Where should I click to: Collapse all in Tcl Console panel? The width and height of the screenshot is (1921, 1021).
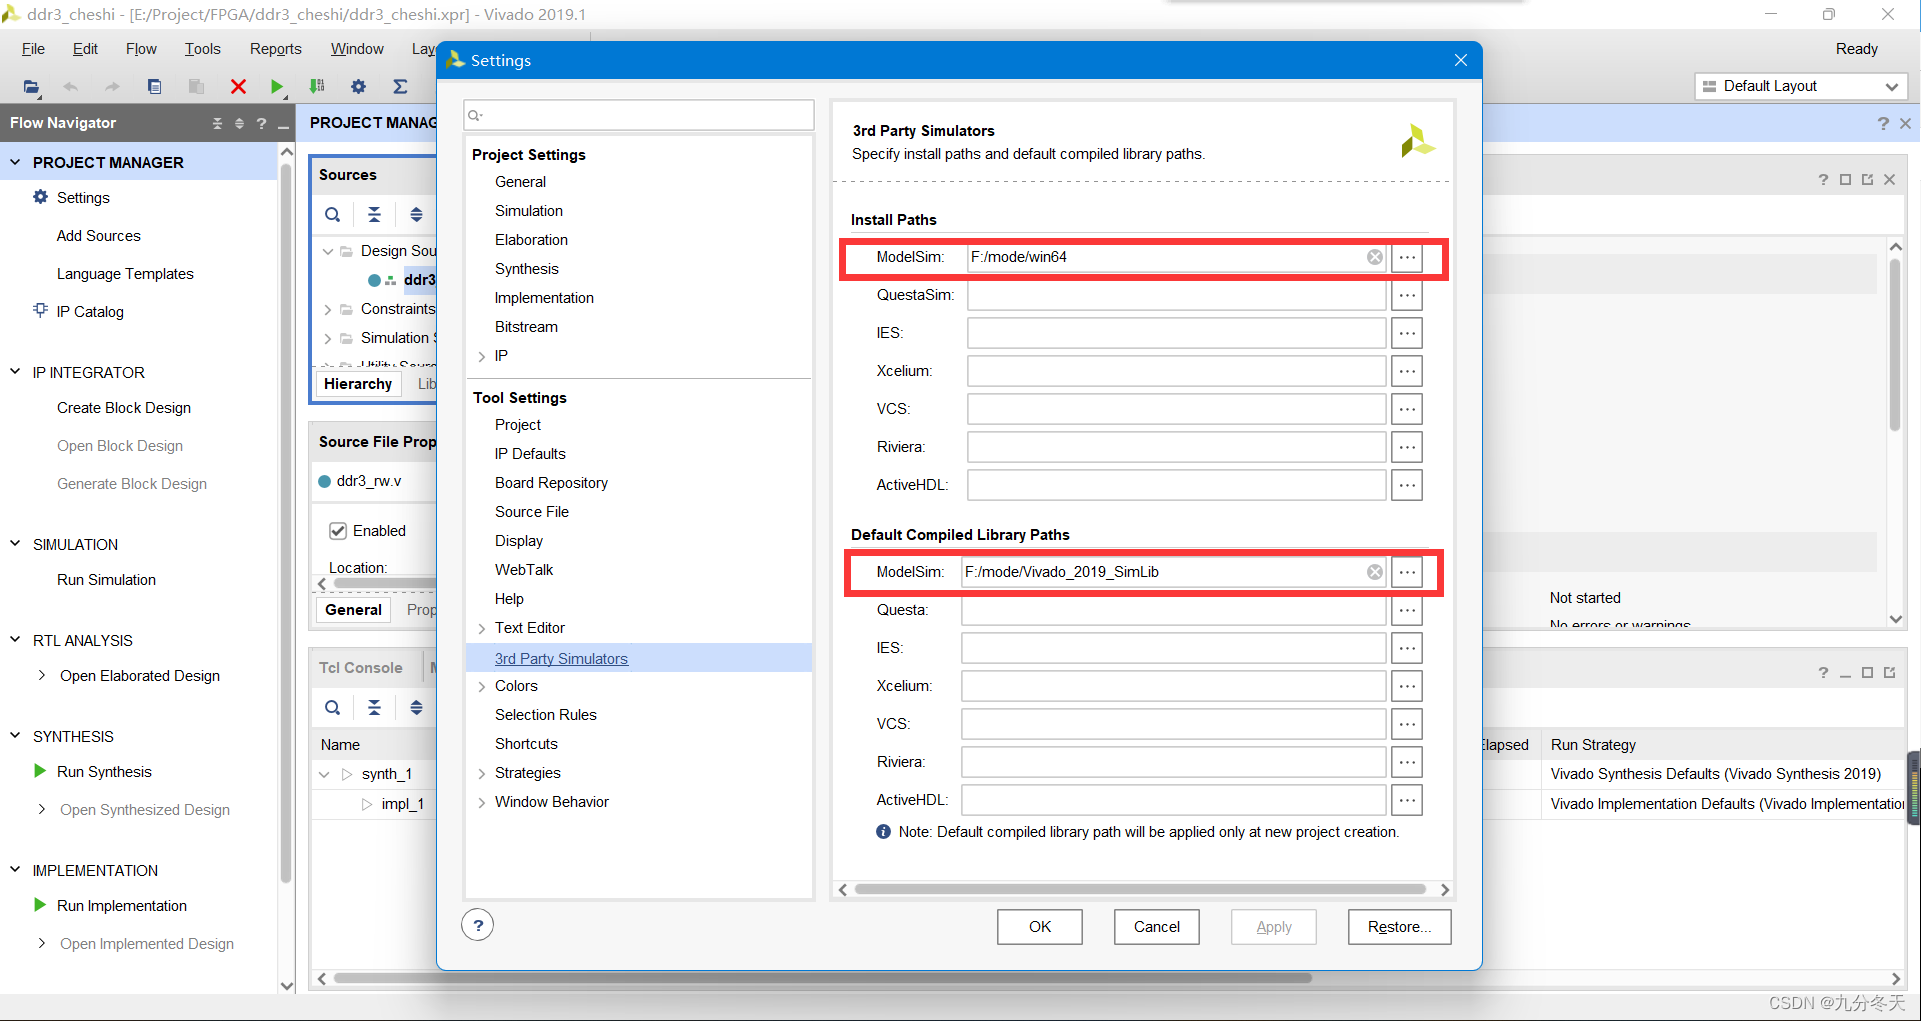click(x=374, y=707)
